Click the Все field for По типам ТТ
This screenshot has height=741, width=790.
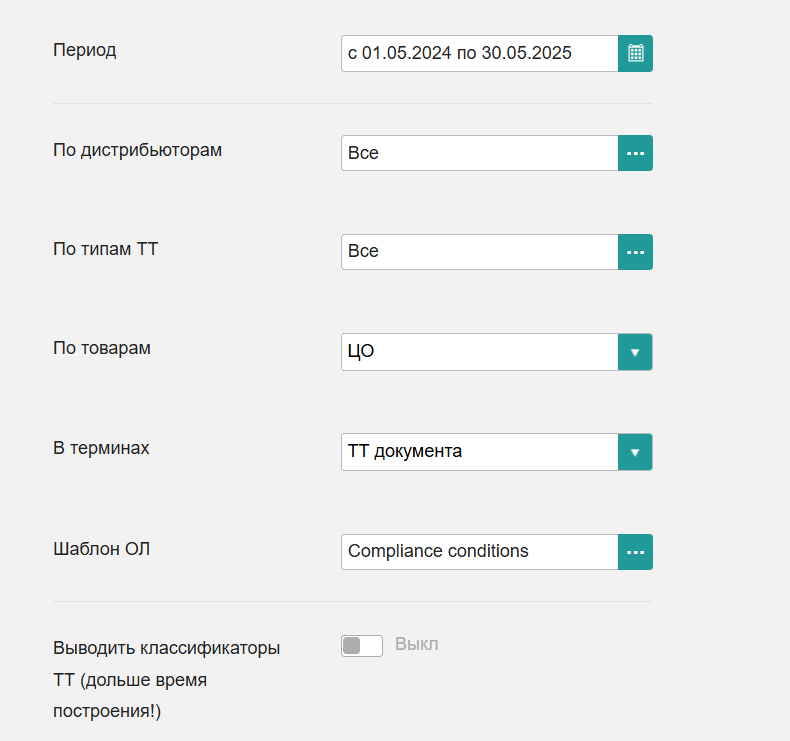[480, 252]
